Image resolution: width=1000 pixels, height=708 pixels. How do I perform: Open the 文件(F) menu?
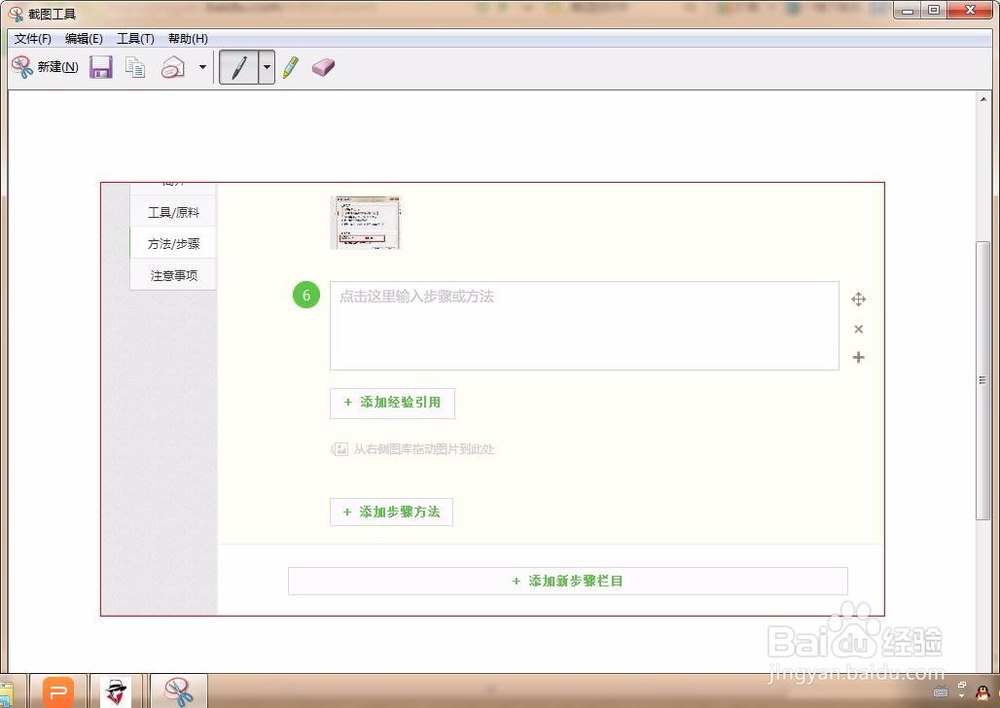(x=31, y=38)
